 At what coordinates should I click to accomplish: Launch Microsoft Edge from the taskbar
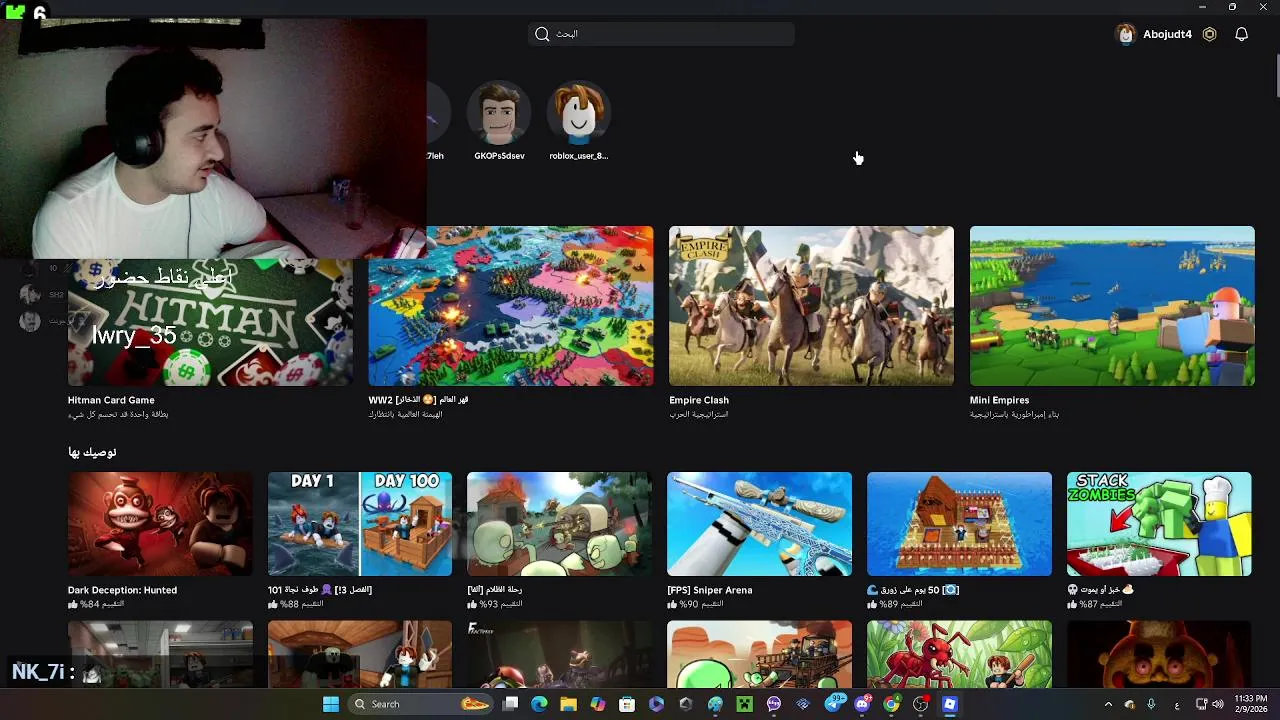[539, 704]
